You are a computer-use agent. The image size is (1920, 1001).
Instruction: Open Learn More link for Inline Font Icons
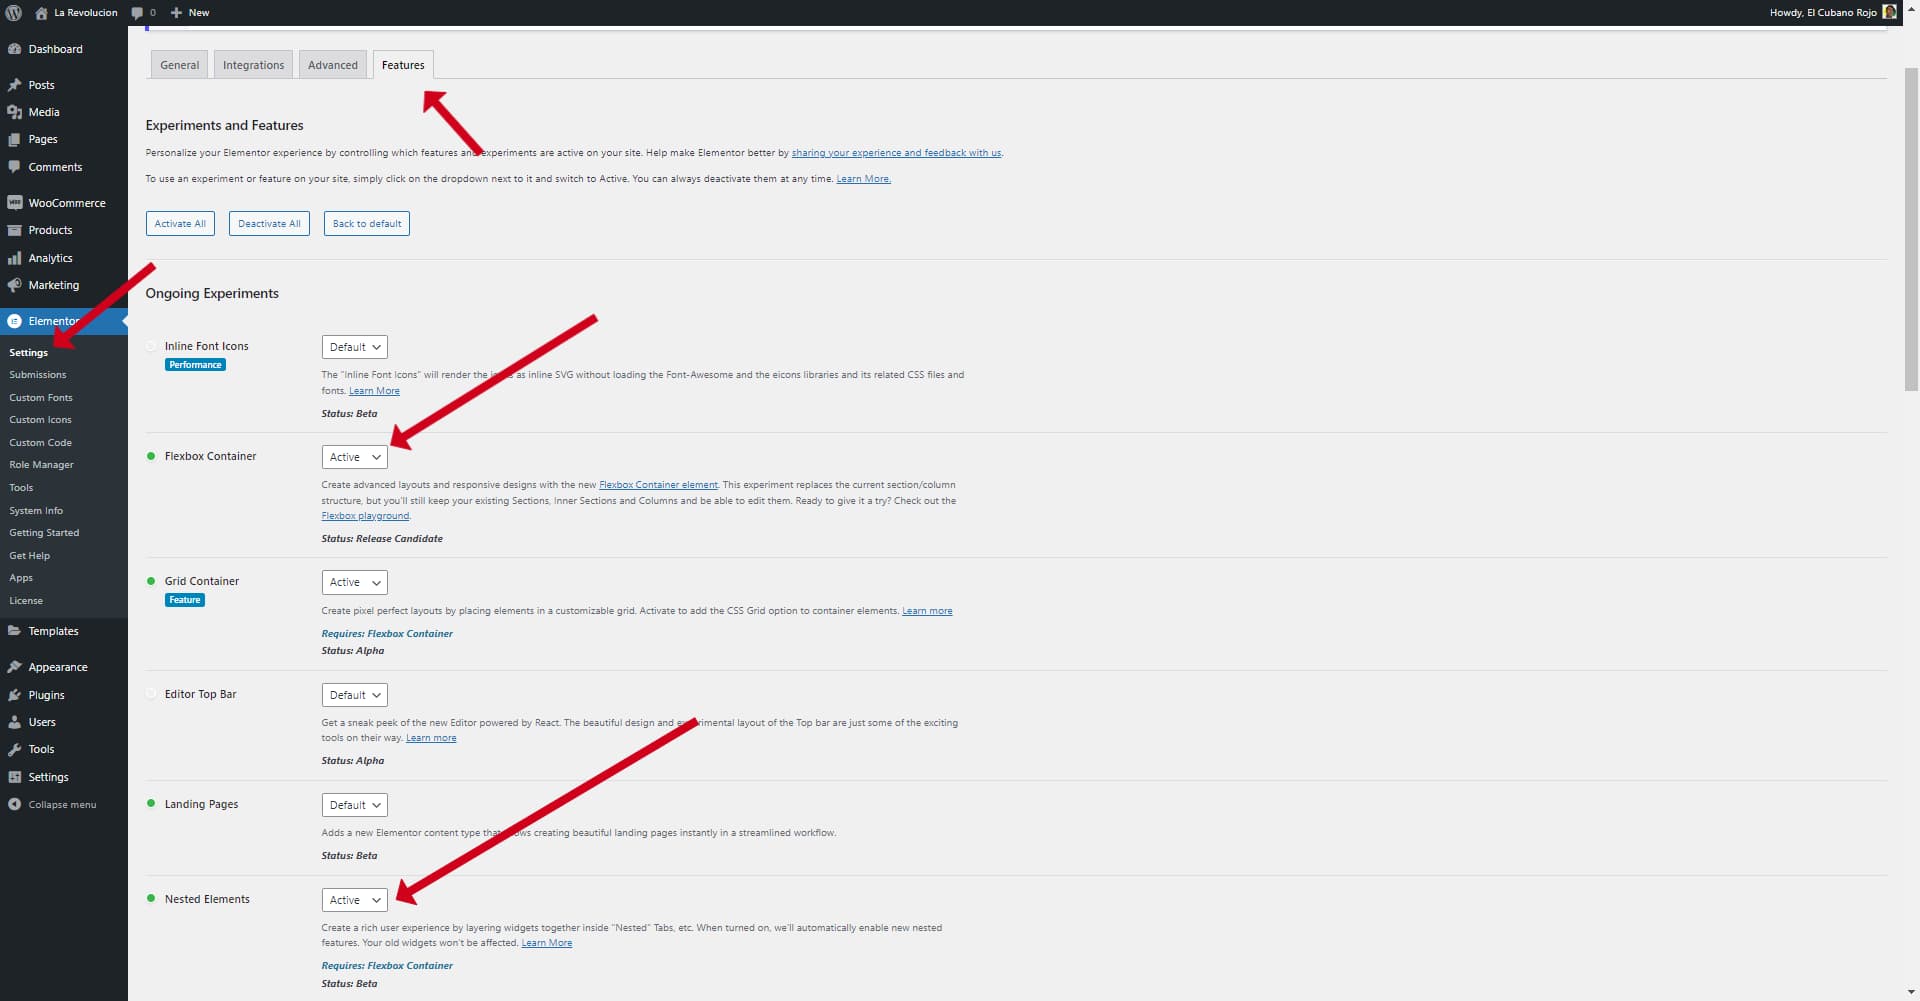(x=374, y=391)
